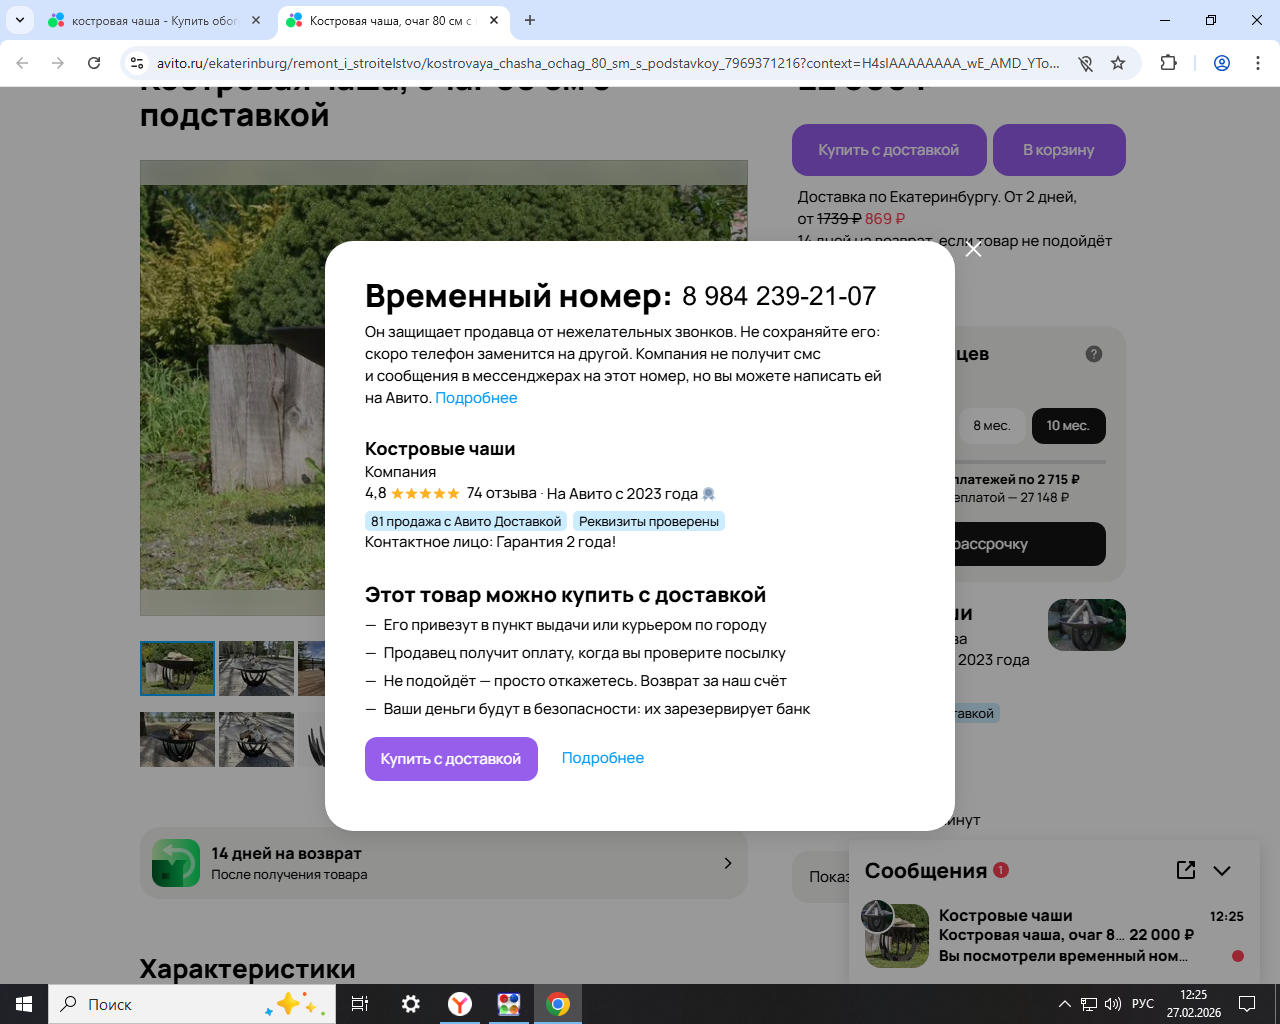Select the second product photo thumbnail
1280x1024 pixels.
pos(256,668)
